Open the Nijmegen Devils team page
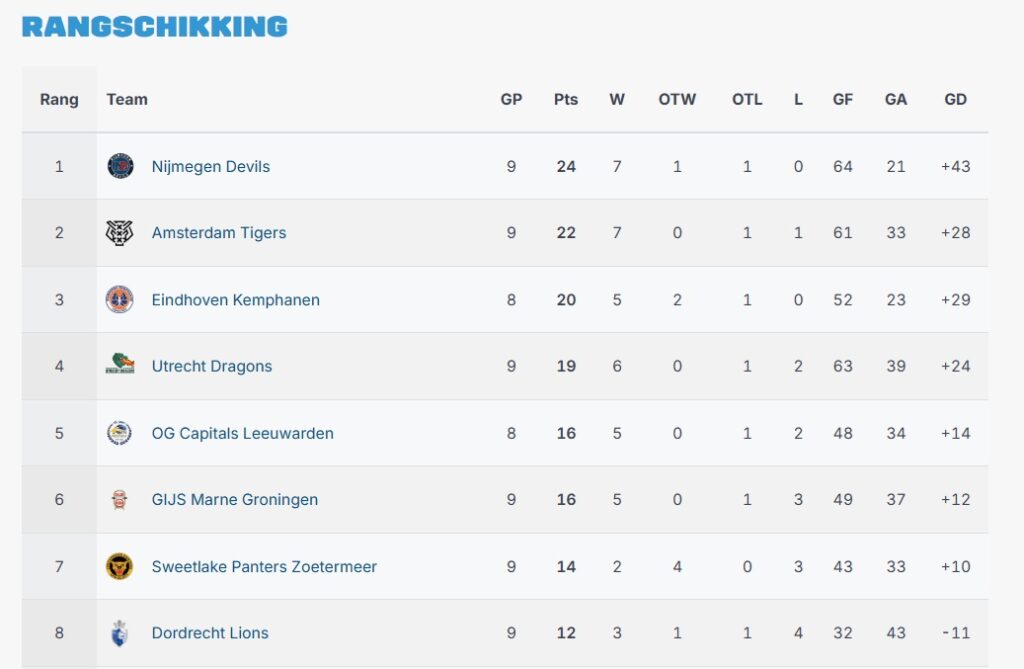This screenshot has height=669, width=1024. [x=209, y=166]
